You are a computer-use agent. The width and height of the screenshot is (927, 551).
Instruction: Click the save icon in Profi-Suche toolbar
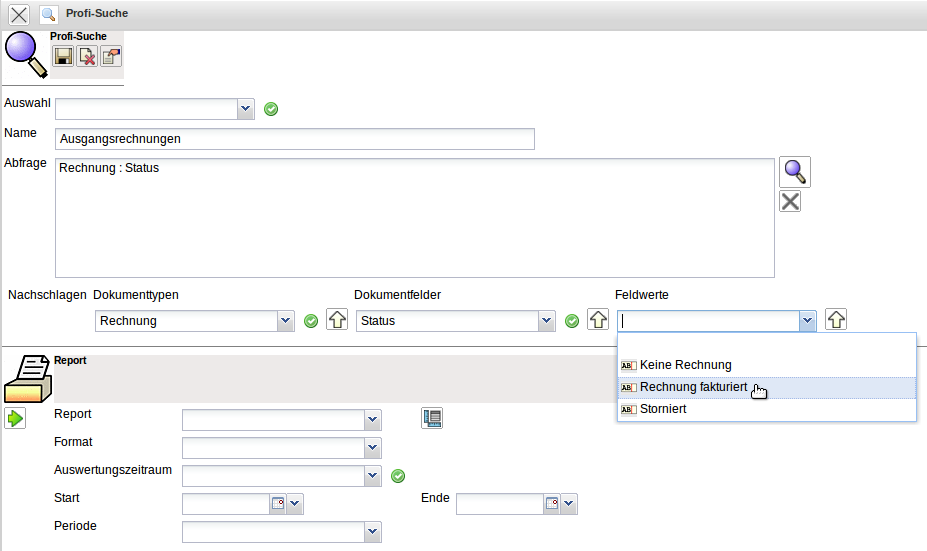63,57
